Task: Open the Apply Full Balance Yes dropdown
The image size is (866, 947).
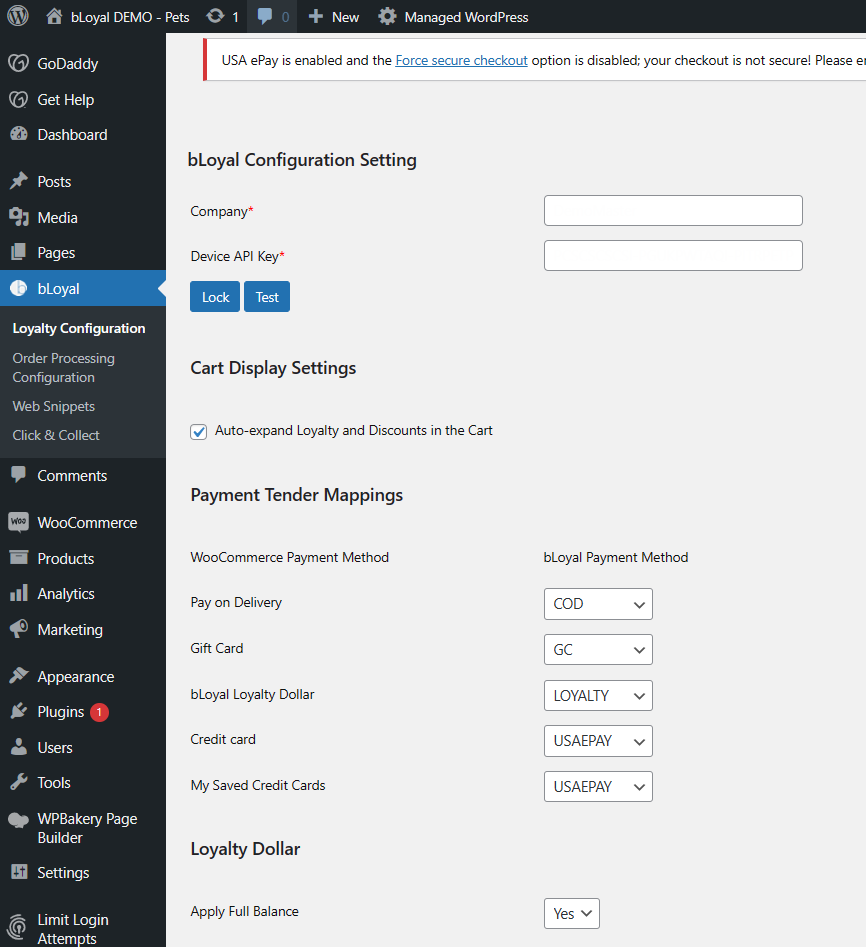Action: (571, 913)
